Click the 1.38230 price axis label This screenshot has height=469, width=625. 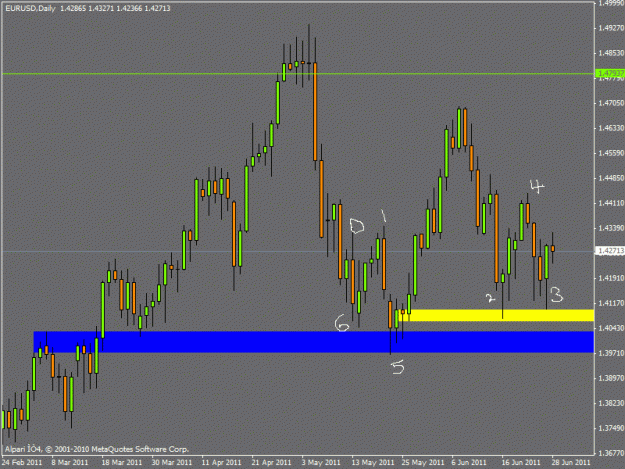(x=611, y=403)
